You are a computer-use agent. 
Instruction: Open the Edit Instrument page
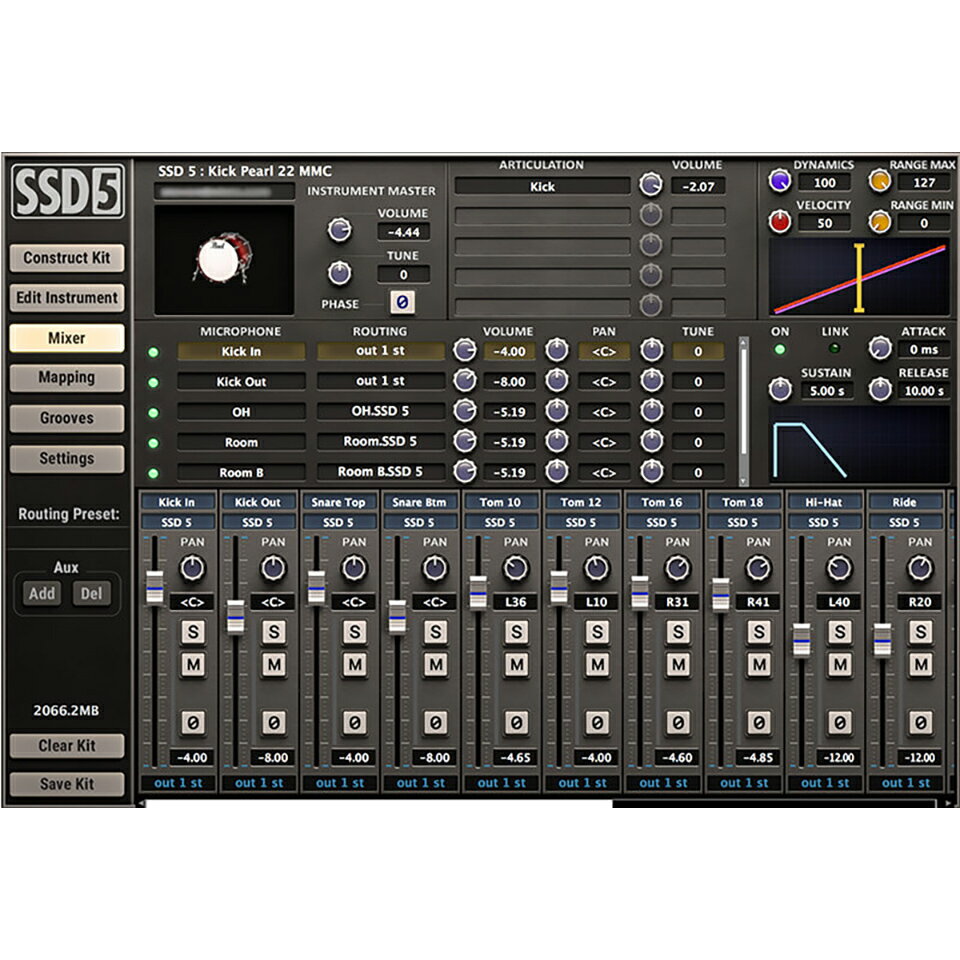click(x=67, y=298)
